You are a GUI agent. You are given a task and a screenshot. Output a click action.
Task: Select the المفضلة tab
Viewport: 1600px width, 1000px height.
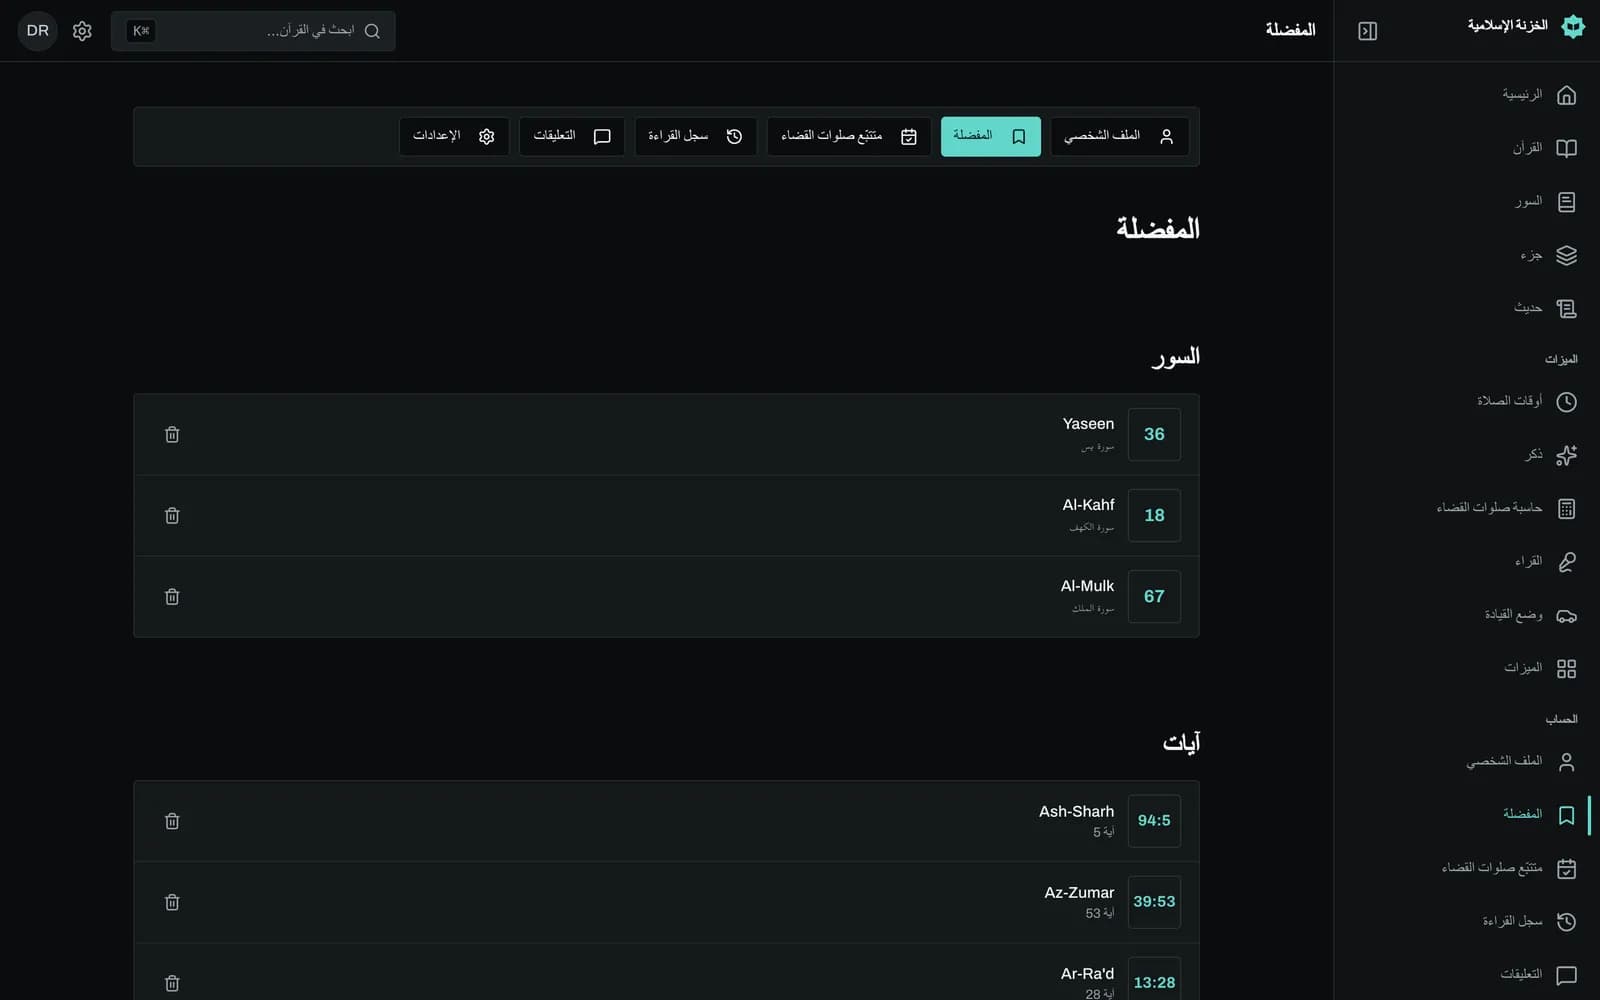click(x=990, y=136)
